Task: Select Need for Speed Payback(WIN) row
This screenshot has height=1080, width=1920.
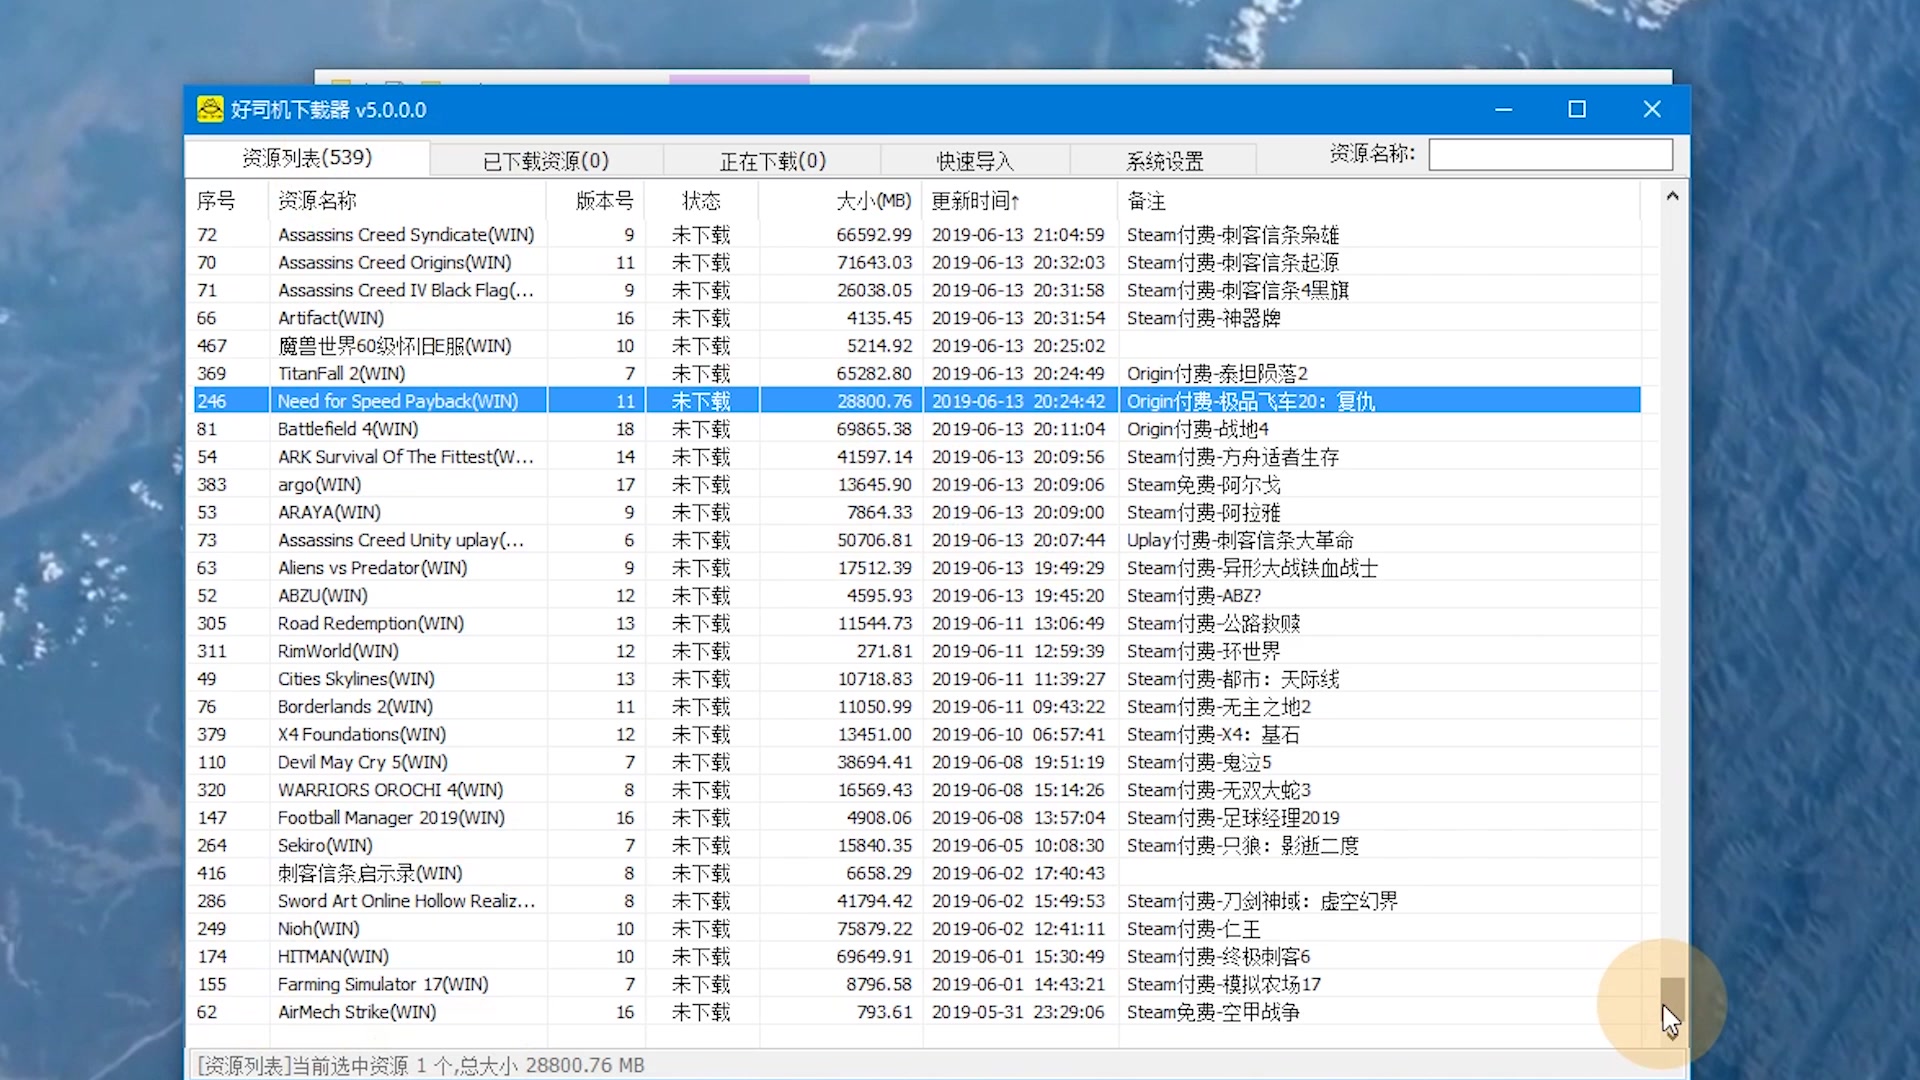Action: tap(916, 401)
